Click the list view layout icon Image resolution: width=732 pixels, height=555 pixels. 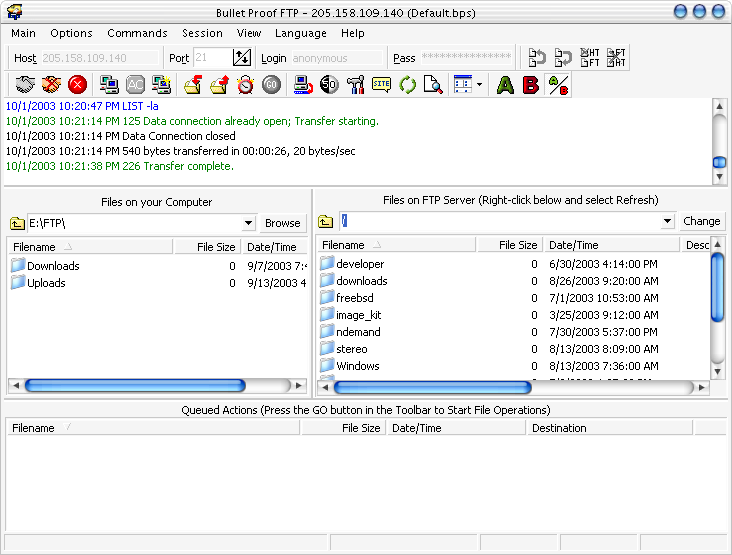[x=463, y=85]
